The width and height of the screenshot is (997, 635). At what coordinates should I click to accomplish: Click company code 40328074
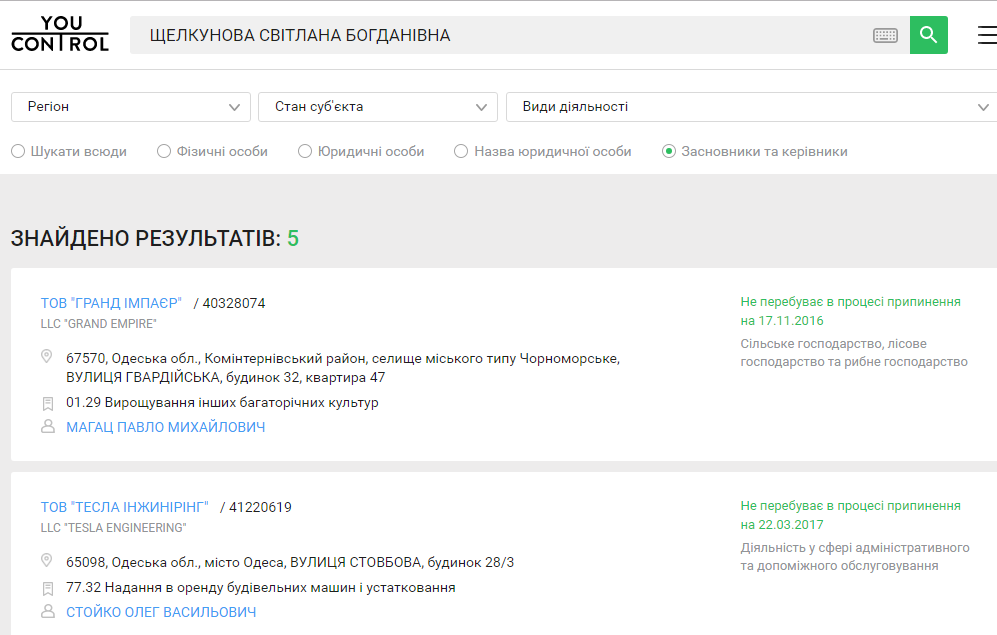[x=234, y=303]
